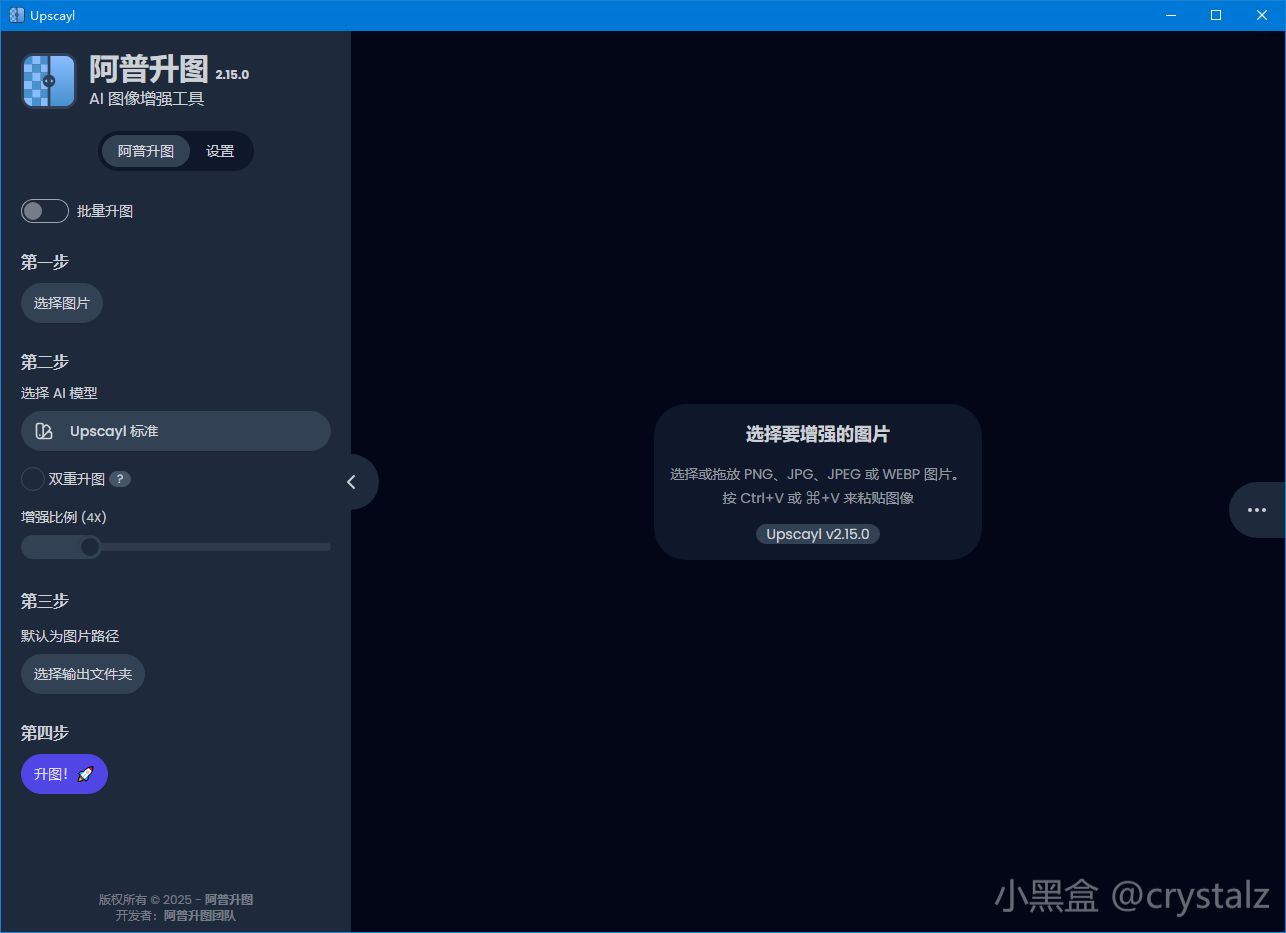Click the 选择 AI 模型 label
Viewport: 1286px width, 933px height.
[59, 393]
